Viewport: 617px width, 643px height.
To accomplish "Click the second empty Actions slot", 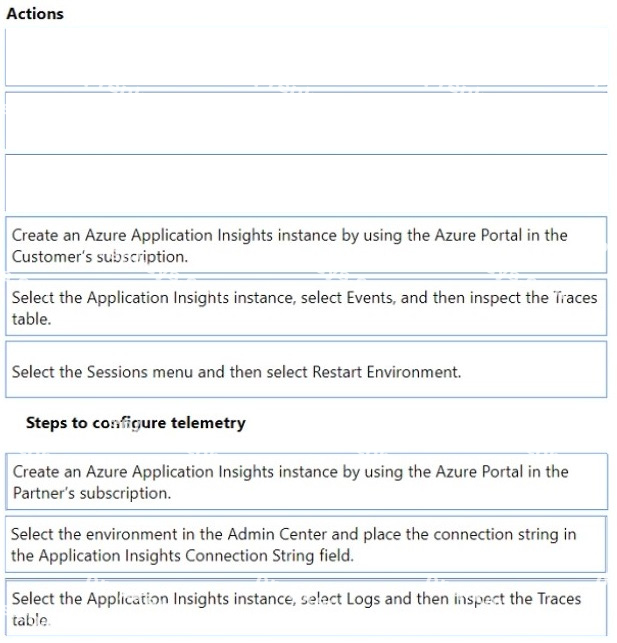I will pyautogui.click(x=306, y=121).
